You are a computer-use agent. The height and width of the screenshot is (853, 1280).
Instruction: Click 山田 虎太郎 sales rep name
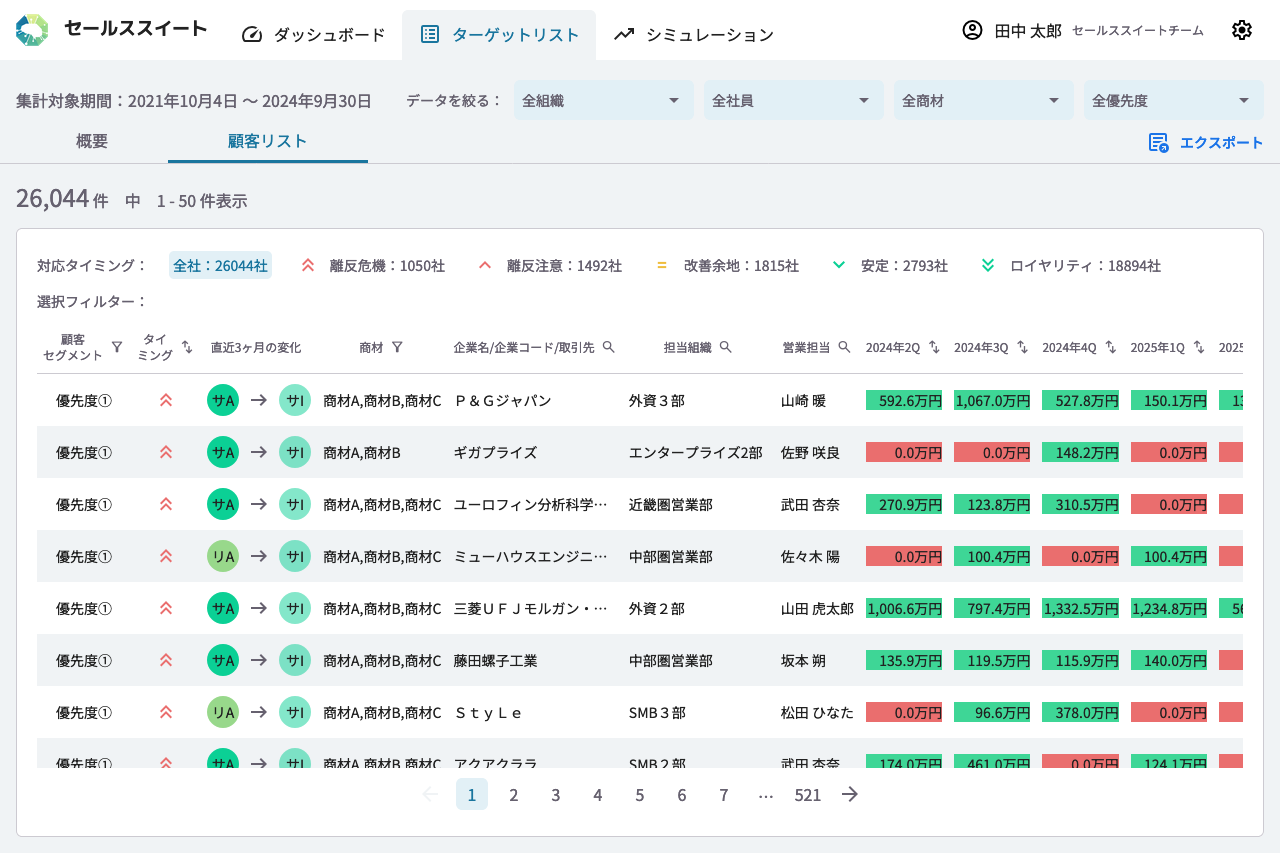click(817, 609)
